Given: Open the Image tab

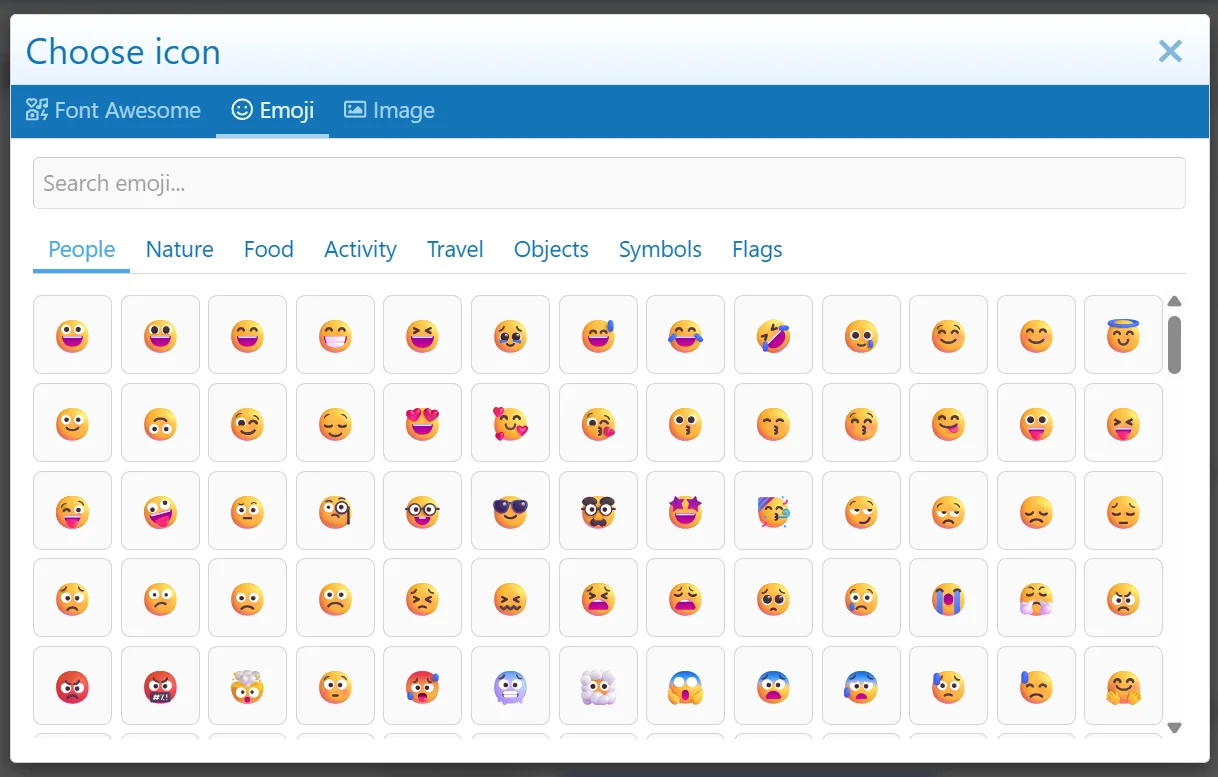Looking at the screenshot, I should 389,110.
